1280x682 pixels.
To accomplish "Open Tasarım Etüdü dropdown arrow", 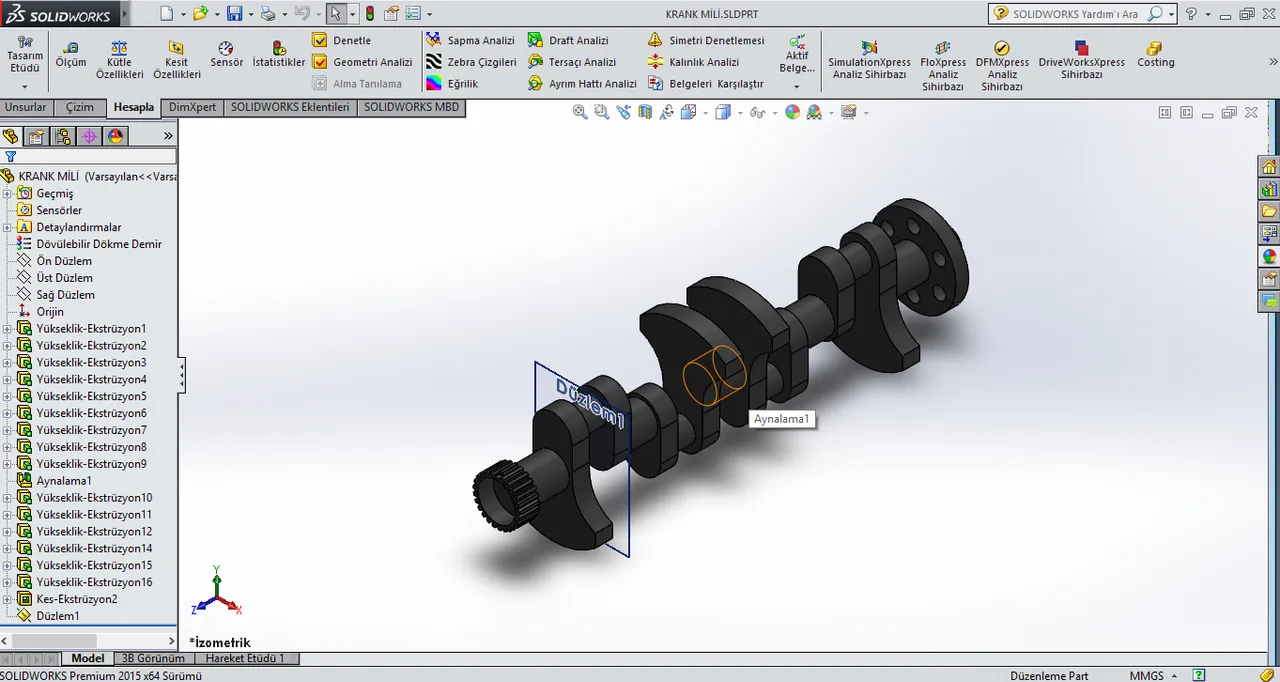I will pyautogui.click(x=25, y=86).
